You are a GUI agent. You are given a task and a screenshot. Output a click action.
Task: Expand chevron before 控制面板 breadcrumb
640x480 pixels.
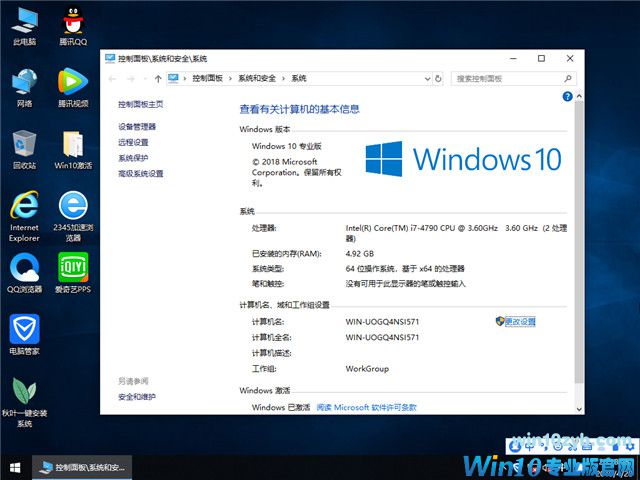tap(185, 78)
